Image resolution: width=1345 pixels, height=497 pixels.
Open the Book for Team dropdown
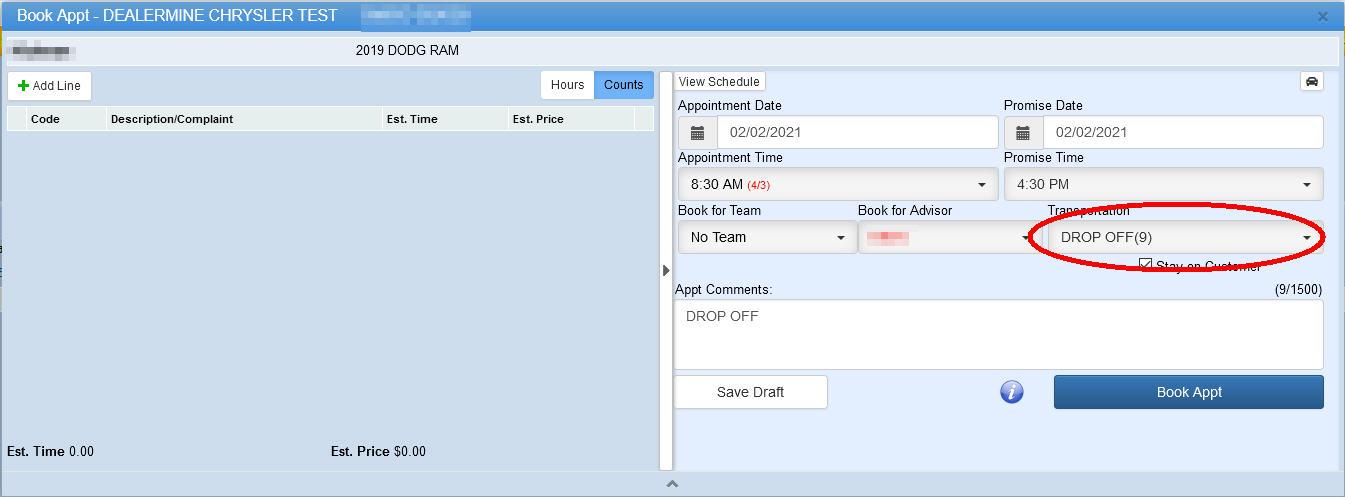tap(766, 237)
